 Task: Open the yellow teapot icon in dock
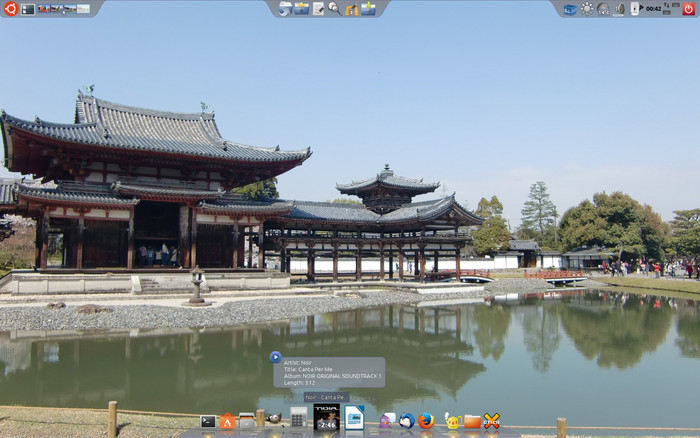point(453,421)
